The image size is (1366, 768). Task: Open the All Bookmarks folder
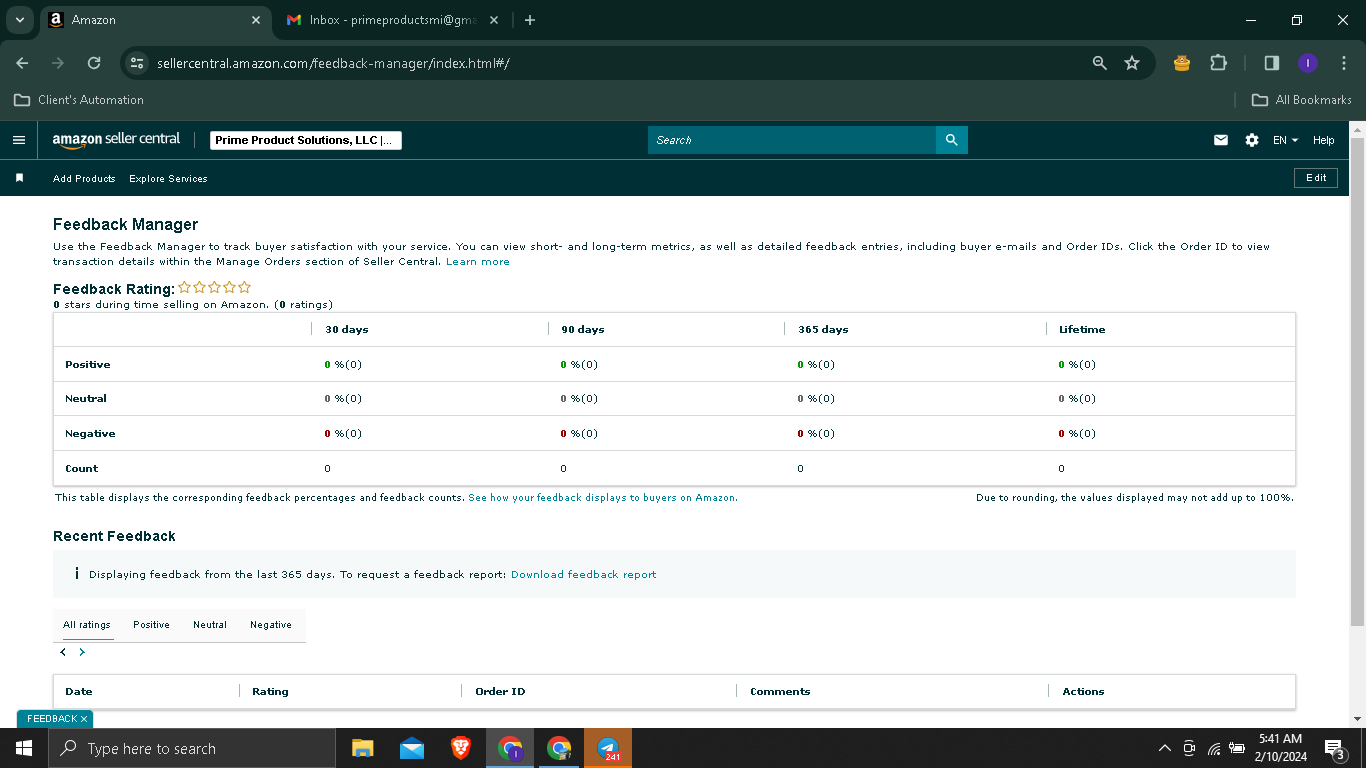click(1302, 100)
